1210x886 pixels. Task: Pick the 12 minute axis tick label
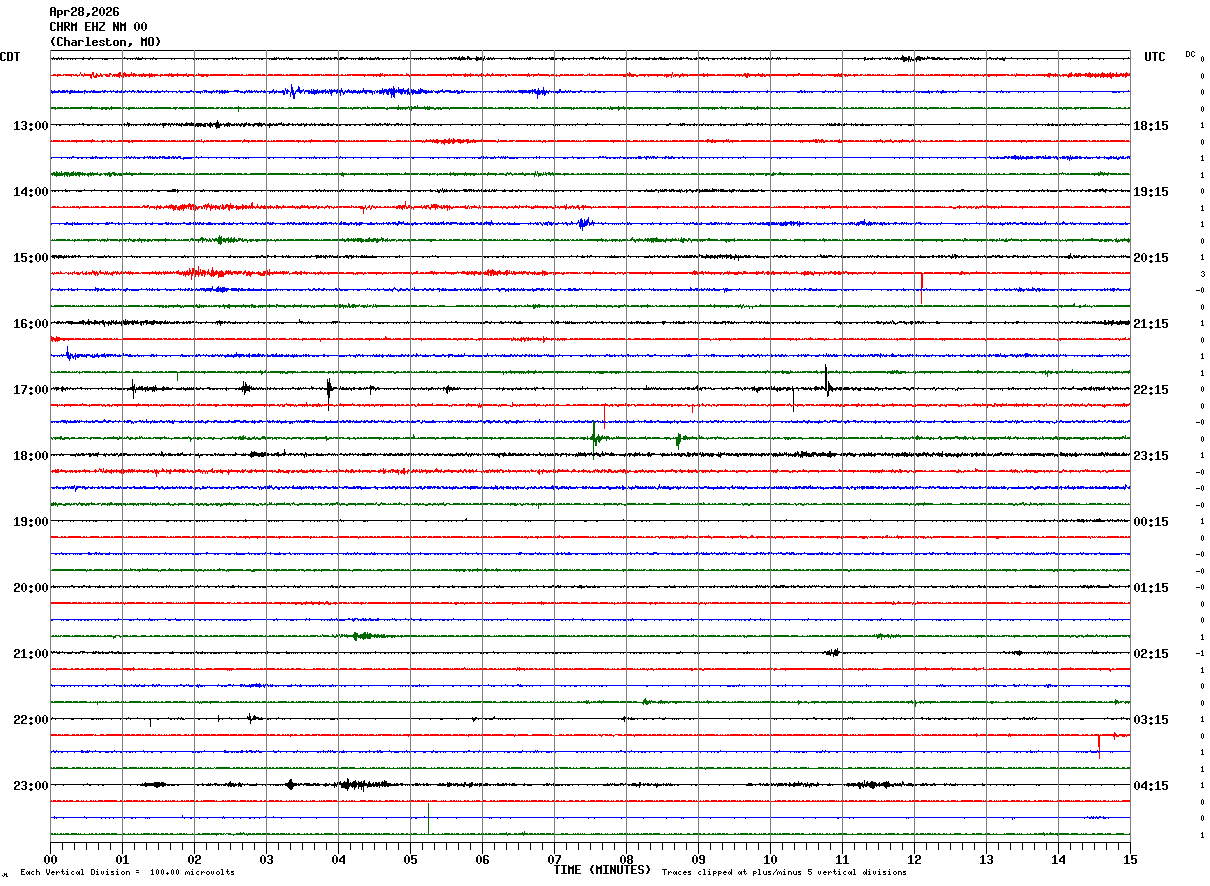tap(914, 859)
